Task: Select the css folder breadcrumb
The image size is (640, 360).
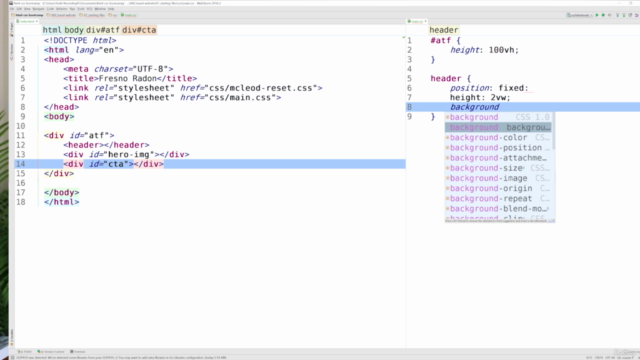Action: point(113,15)
